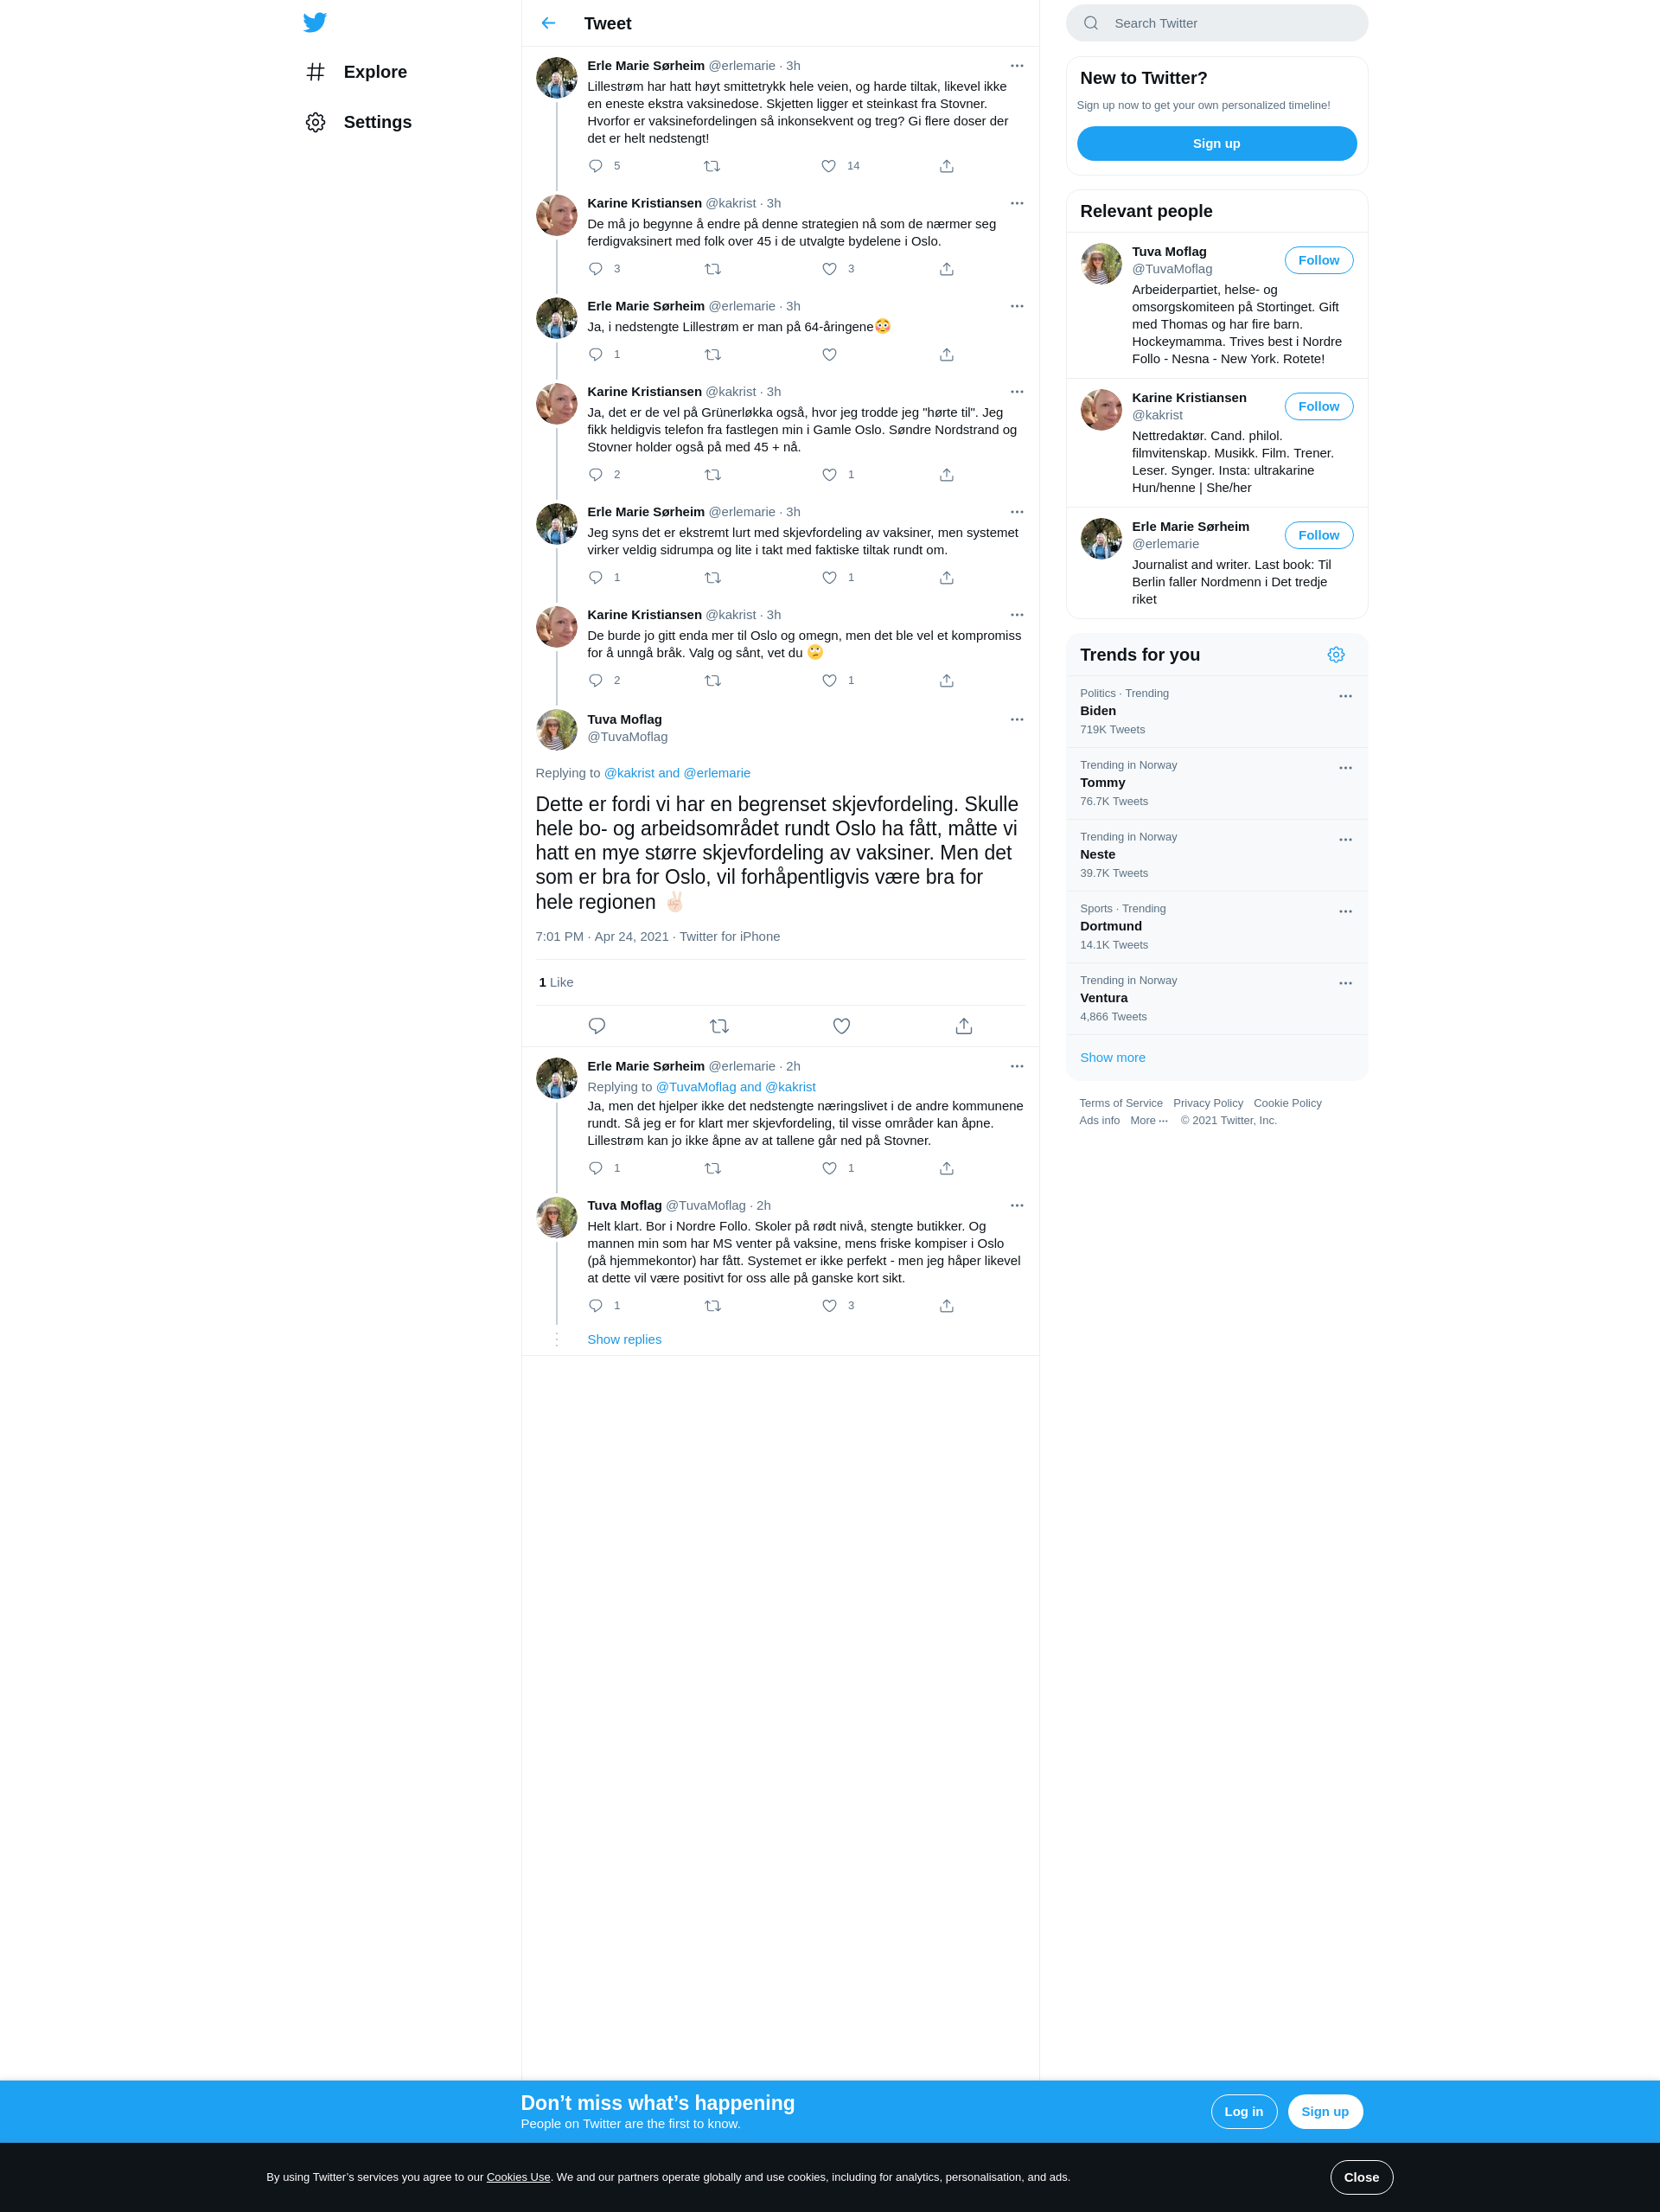
Task: Go back using the arrow icon
Action: (x=548, y=23)
